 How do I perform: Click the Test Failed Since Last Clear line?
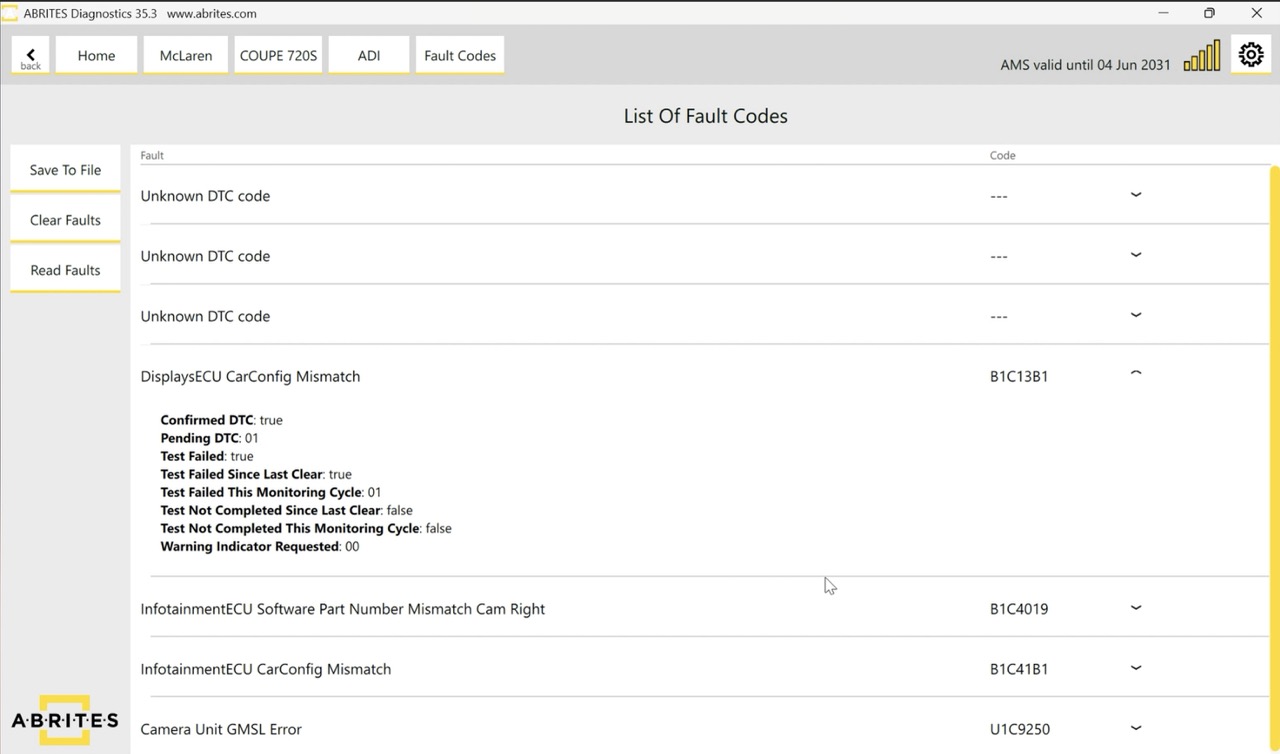click(256, 474)
